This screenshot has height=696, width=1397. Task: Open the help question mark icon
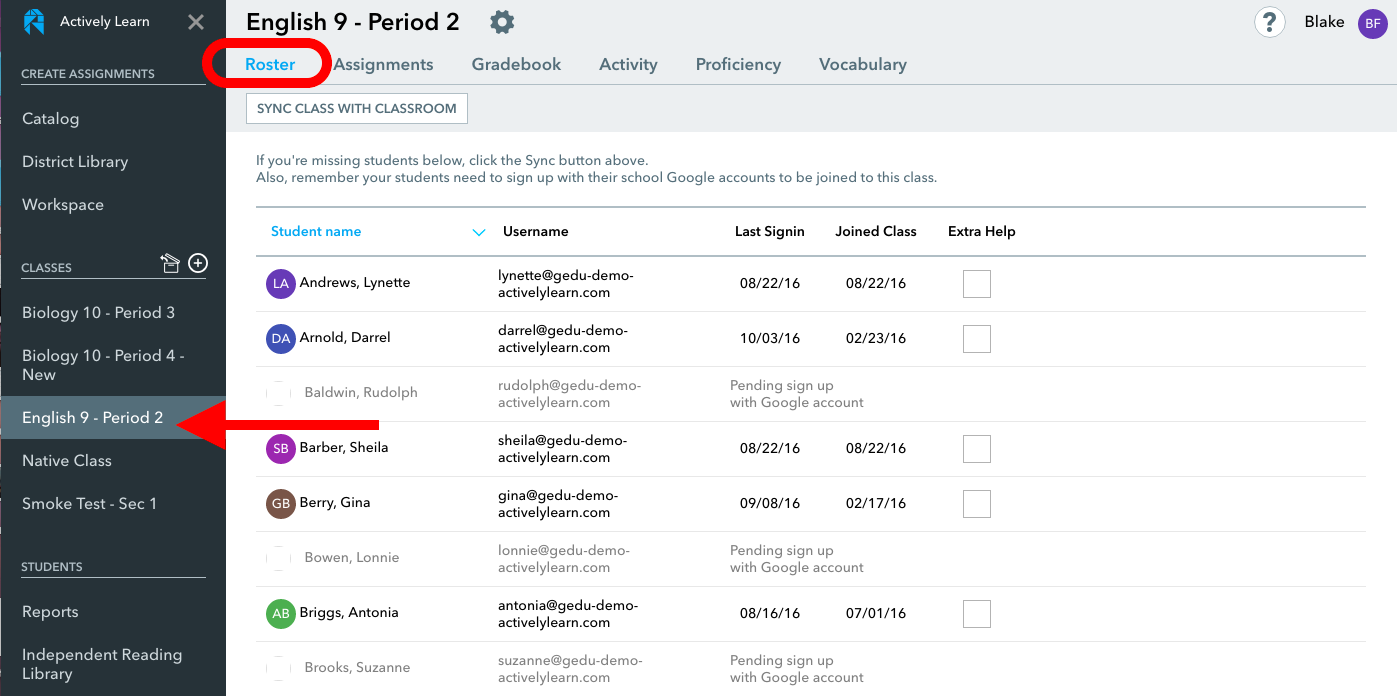(1270, 22)
